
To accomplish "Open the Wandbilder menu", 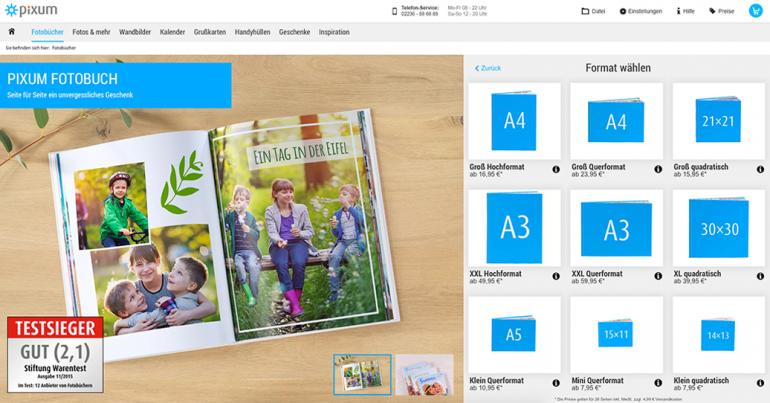I will click(135, 32).
